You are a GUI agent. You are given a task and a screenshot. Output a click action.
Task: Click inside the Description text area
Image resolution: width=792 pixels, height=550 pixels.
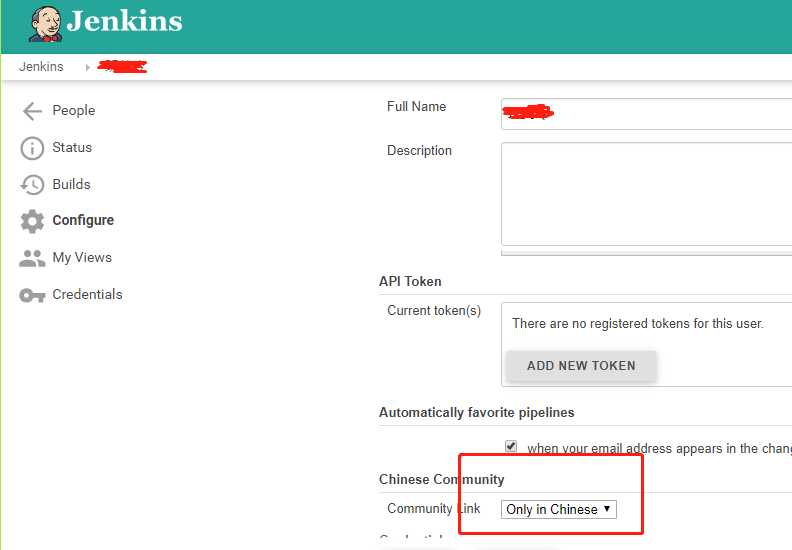(x=647, y=194)
